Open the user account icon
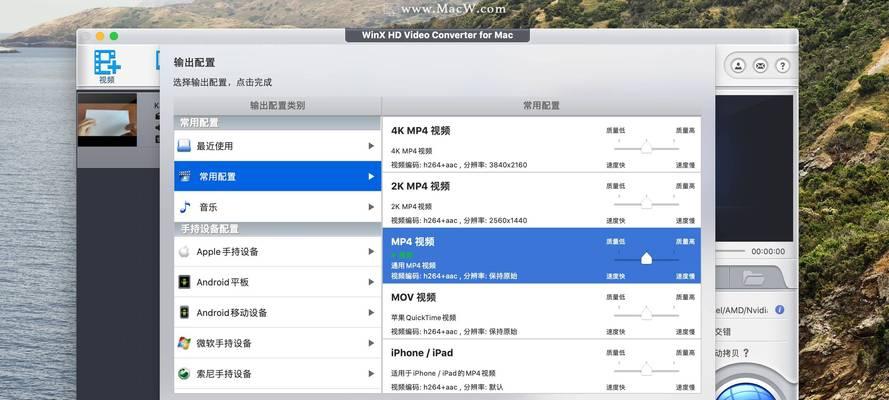The image size is (889, 400). tap(738, 66)
